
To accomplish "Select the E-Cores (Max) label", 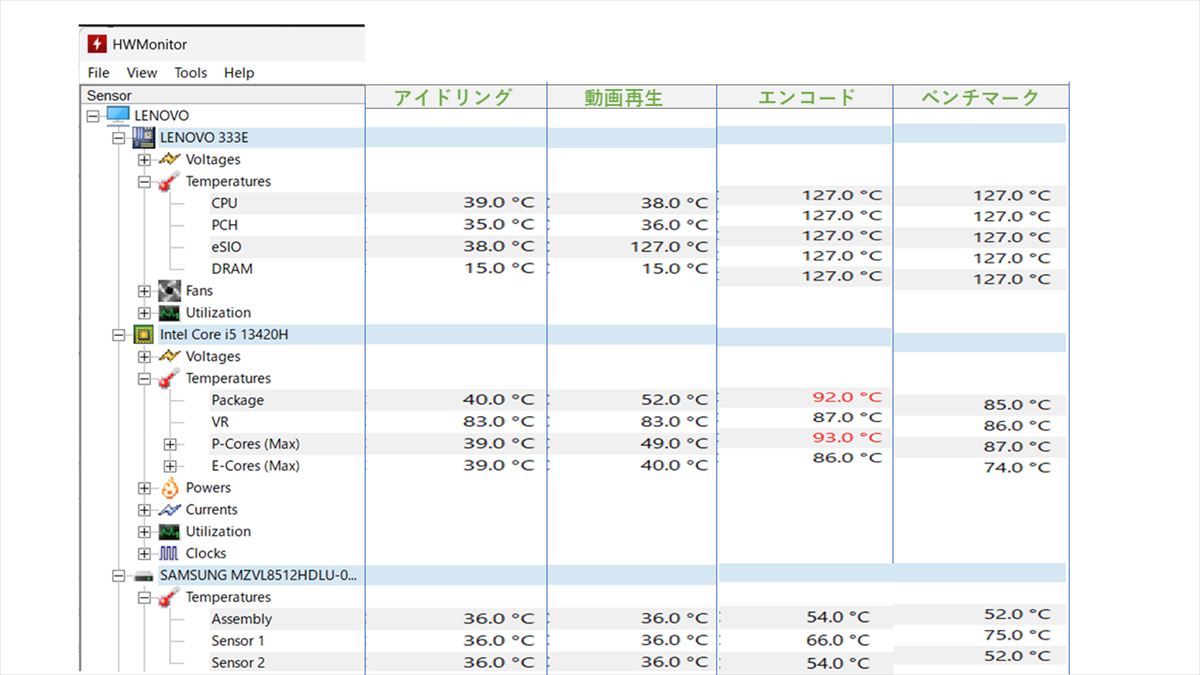I will pos(255,466).
